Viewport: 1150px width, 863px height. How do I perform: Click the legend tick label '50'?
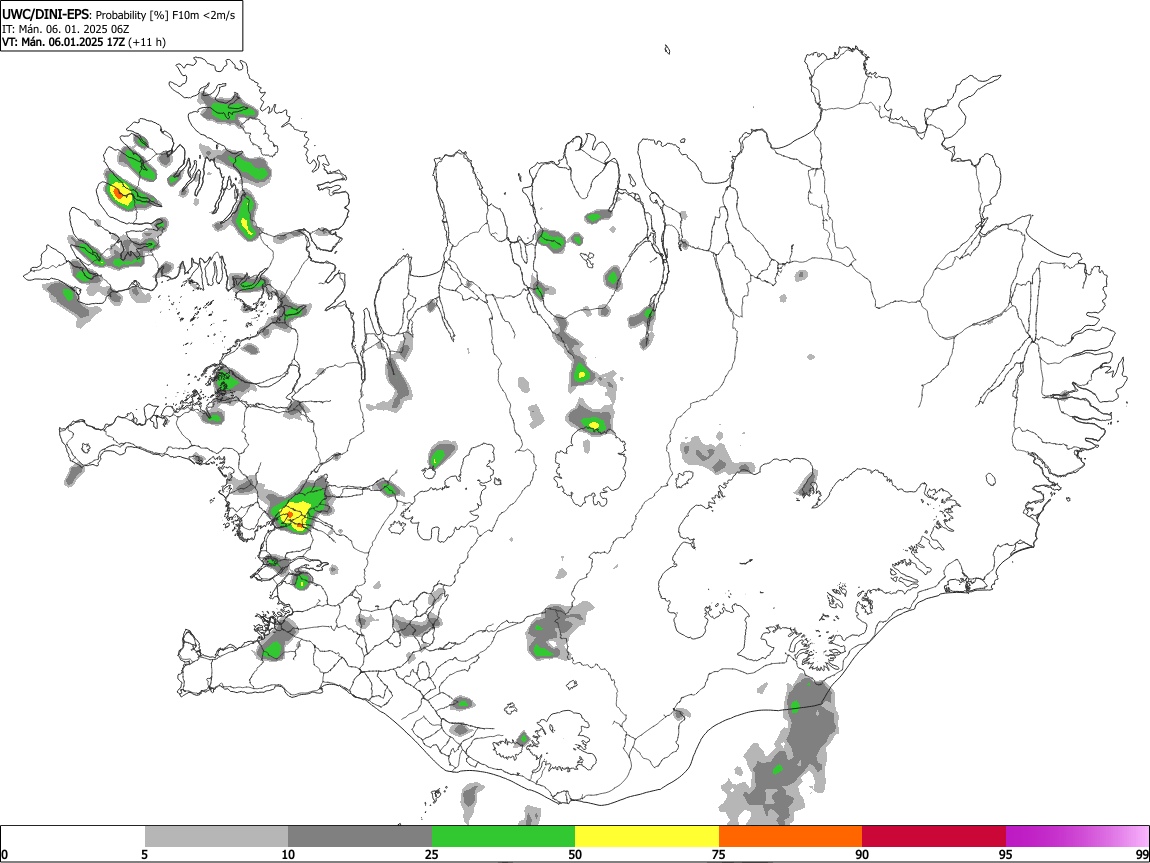pyautogui.click(x=575, y=855)
